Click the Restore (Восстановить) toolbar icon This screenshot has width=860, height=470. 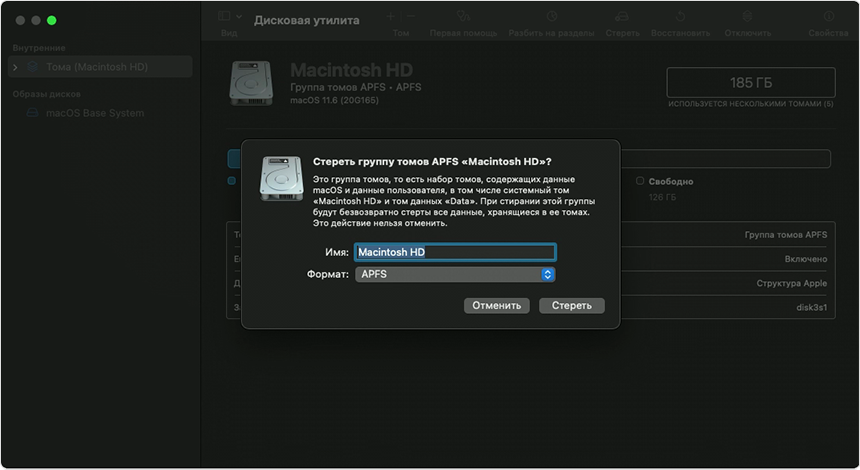(x=680, y=17)
